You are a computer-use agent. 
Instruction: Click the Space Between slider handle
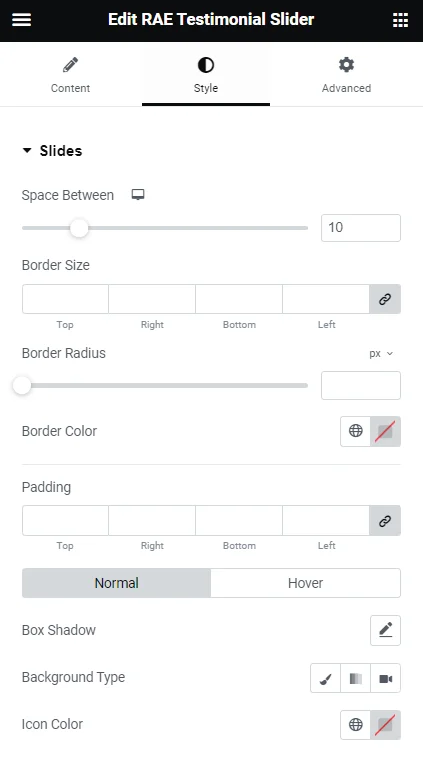click(79, 228)
